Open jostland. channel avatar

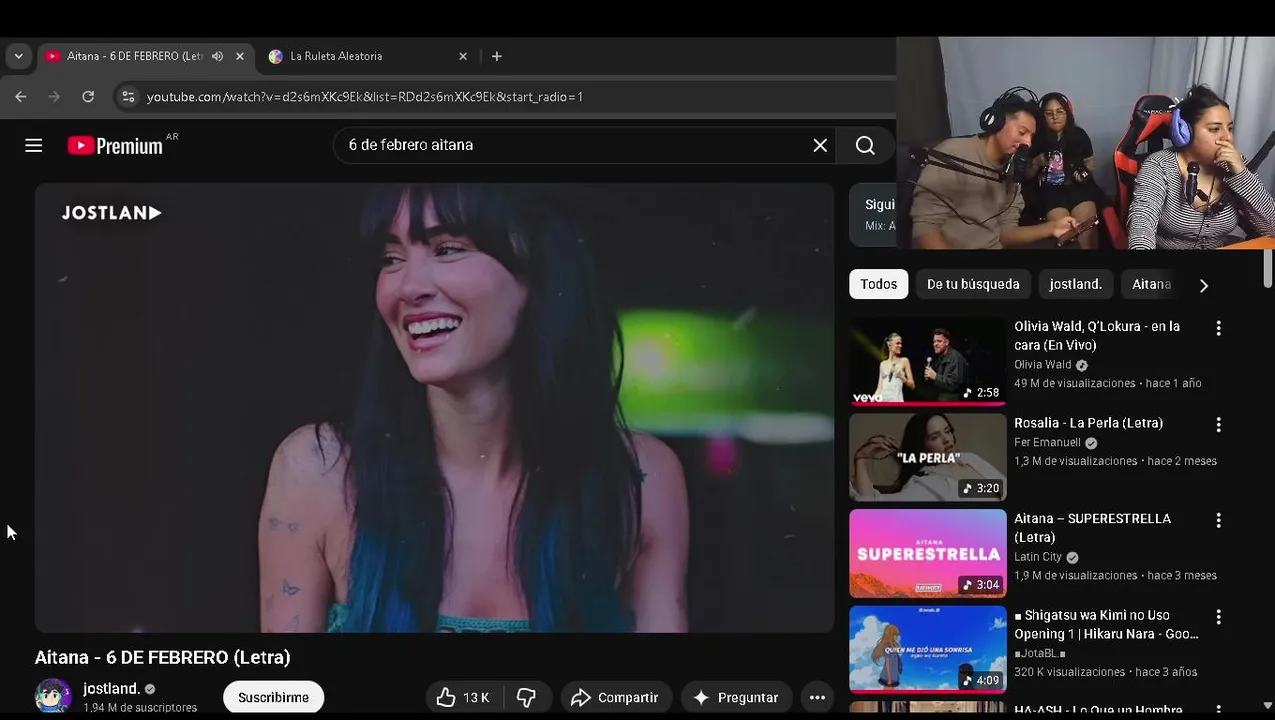coord(53,696)
